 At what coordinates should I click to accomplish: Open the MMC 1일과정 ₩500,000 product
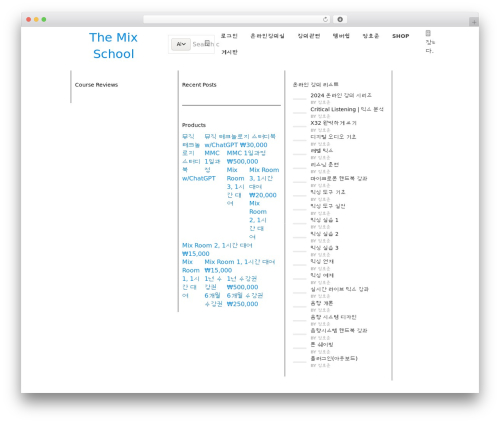[246, 157]
